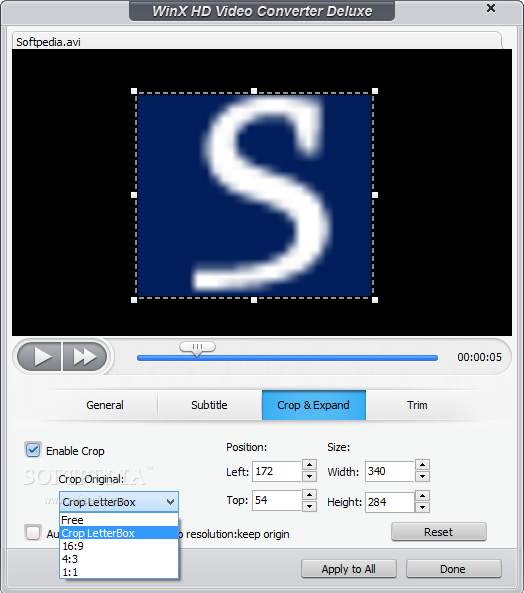Decrease Left position with down arrow
The width and height of the screenshot is (524, 593).
click(x=310, y=477)
